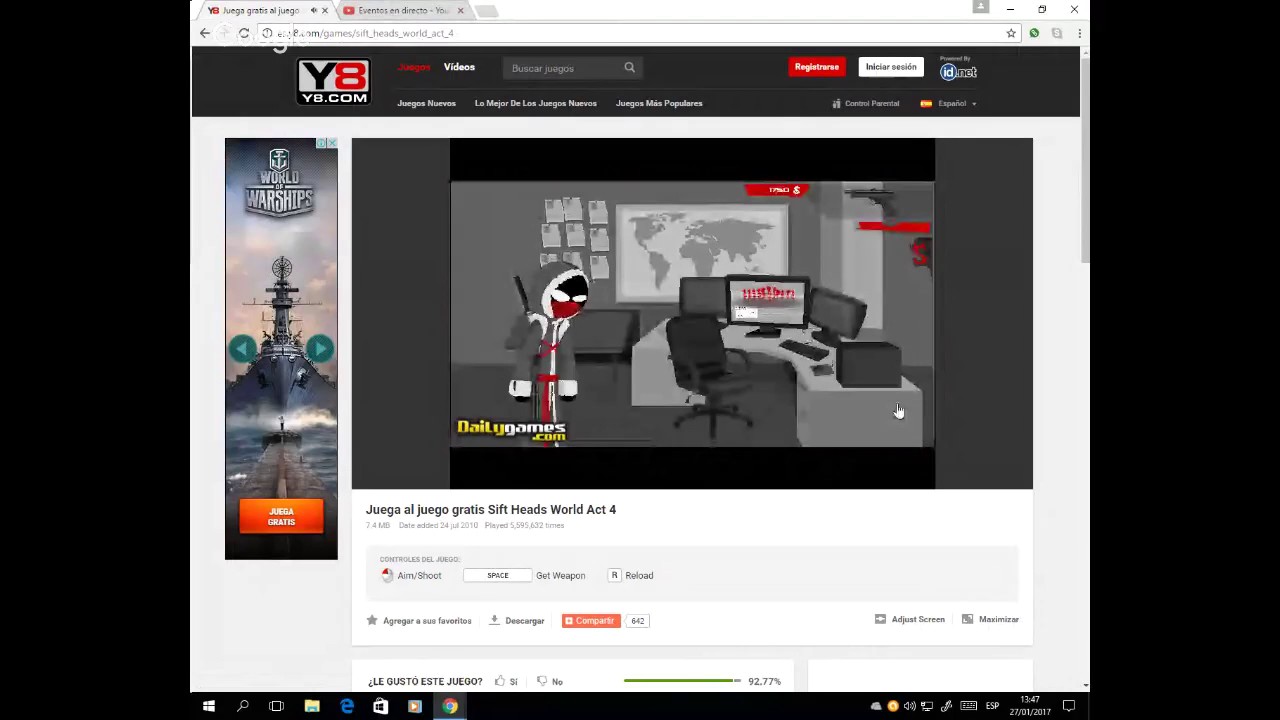Mute the Y8 tab audio icon
This screenshot has height=720, width=1280.
click(x=314, y=10)
